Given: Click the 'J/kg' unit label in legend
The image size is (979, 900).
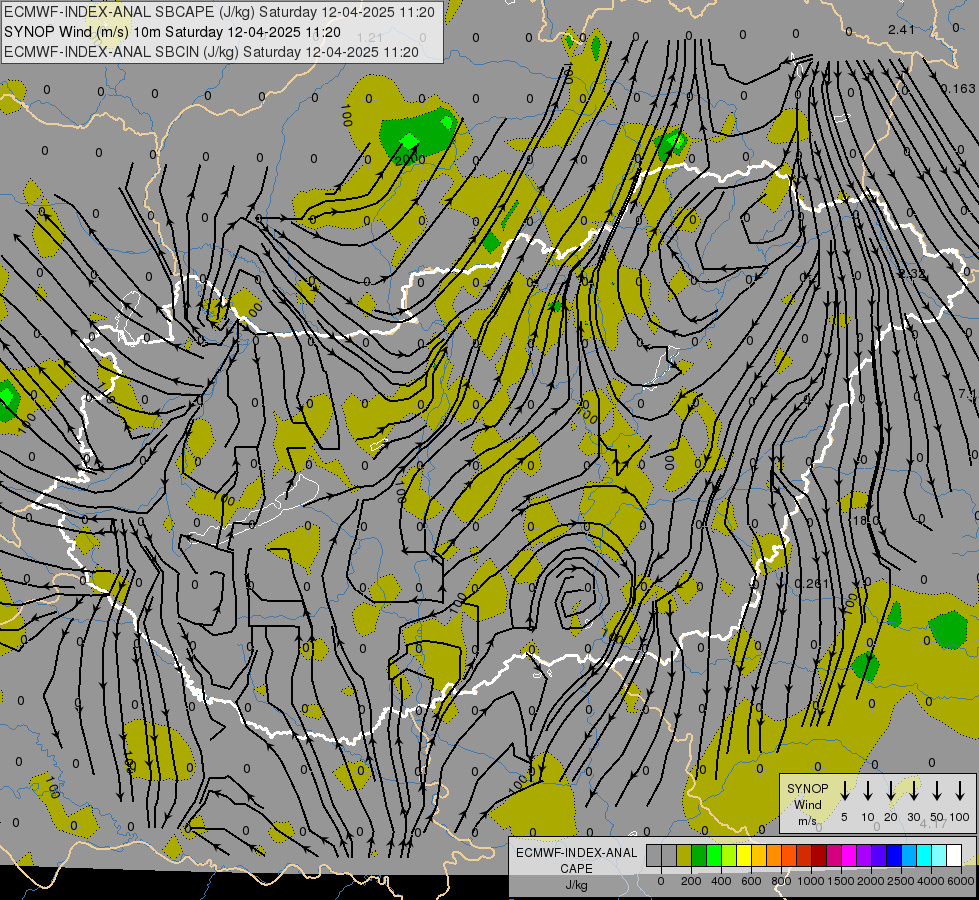Looking at the screenshot, I should [576, 885].
